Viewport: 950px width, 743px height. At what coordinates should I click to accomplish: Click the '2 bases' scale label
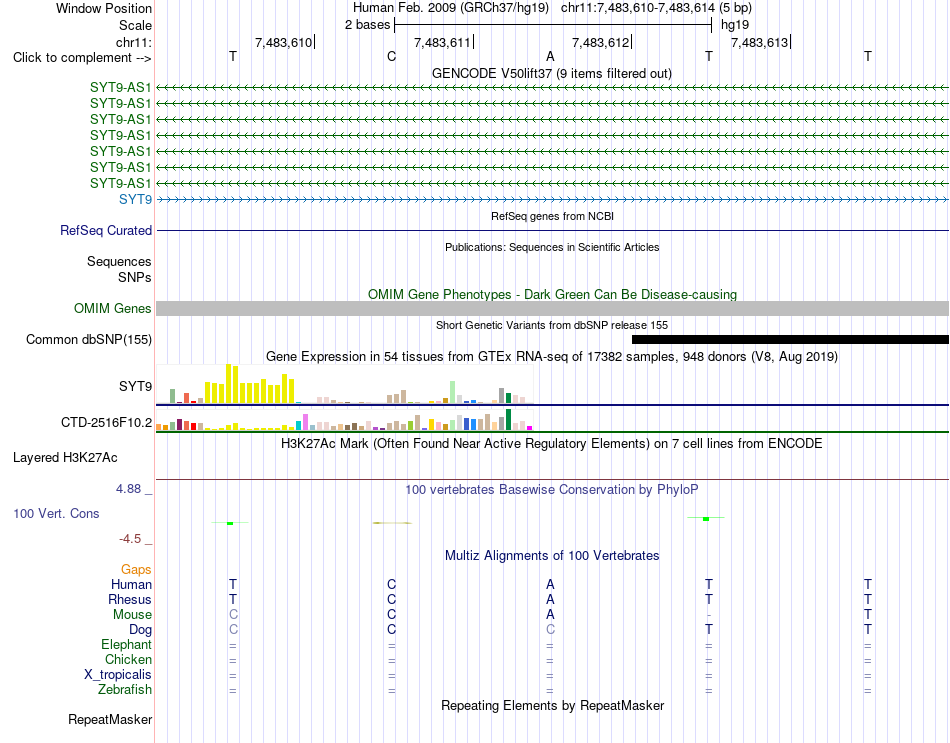point(368,25)
